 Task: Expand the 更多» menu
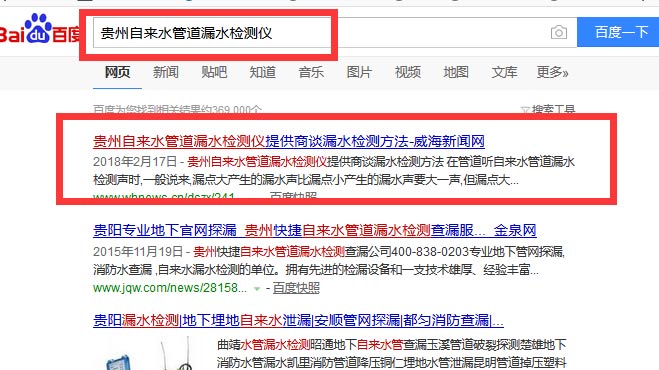pos(553,72)
